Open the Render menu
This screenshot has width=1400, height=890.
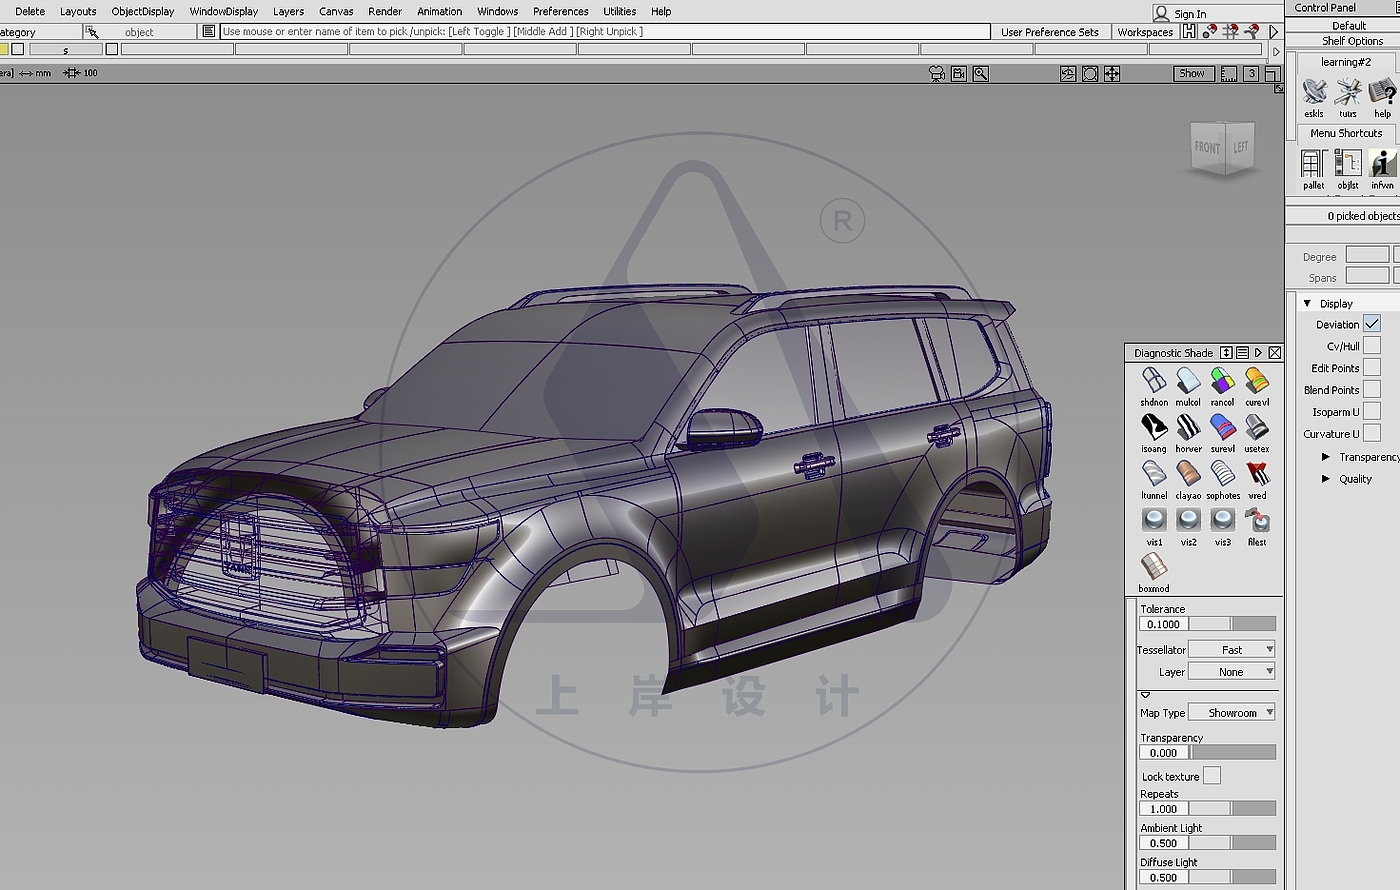[x=385, y=11]
